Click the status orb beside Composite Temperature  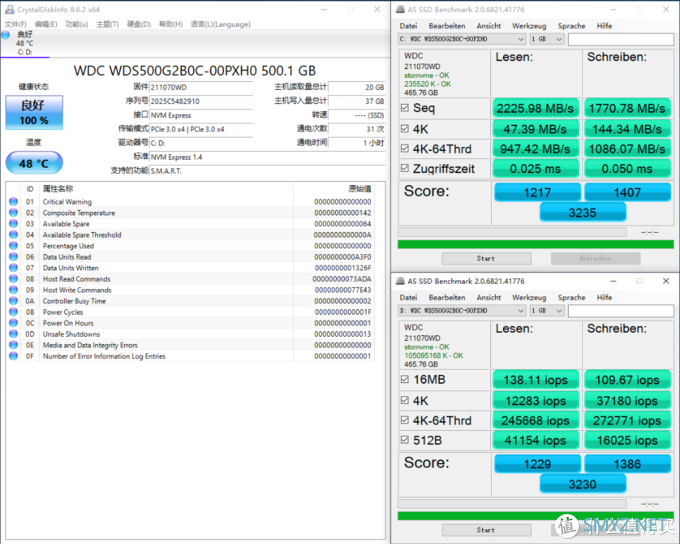[x=13, y=213]
